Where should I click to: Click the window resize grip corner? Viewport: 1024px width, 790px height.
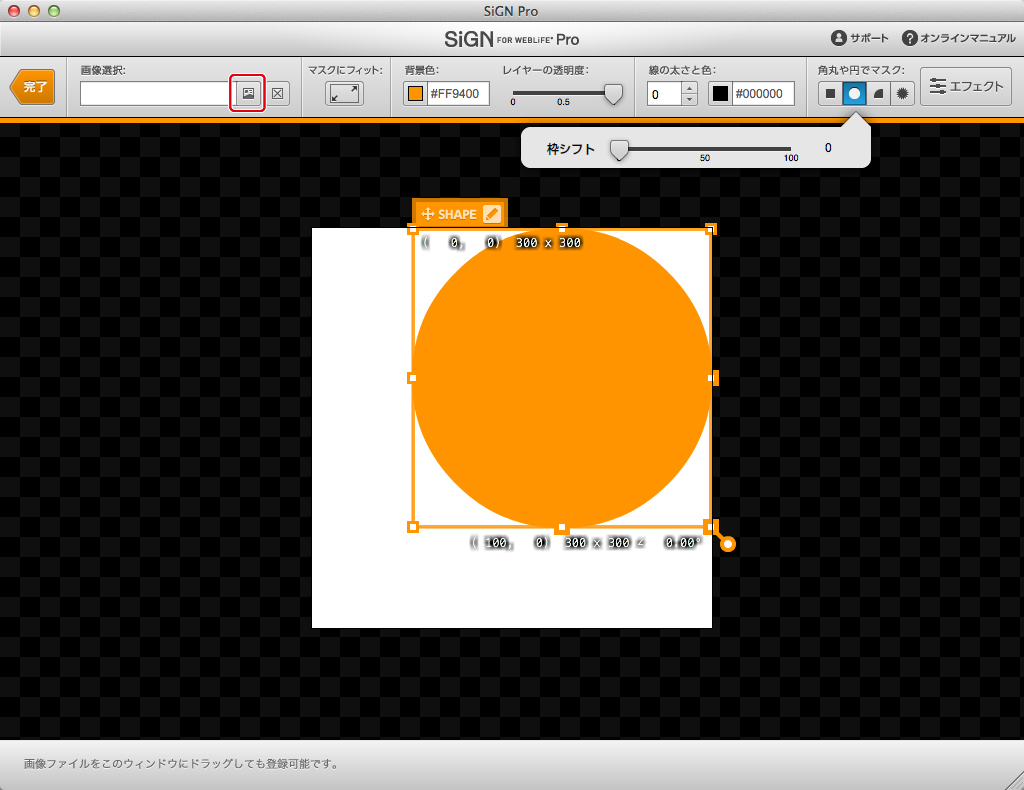1015,781
